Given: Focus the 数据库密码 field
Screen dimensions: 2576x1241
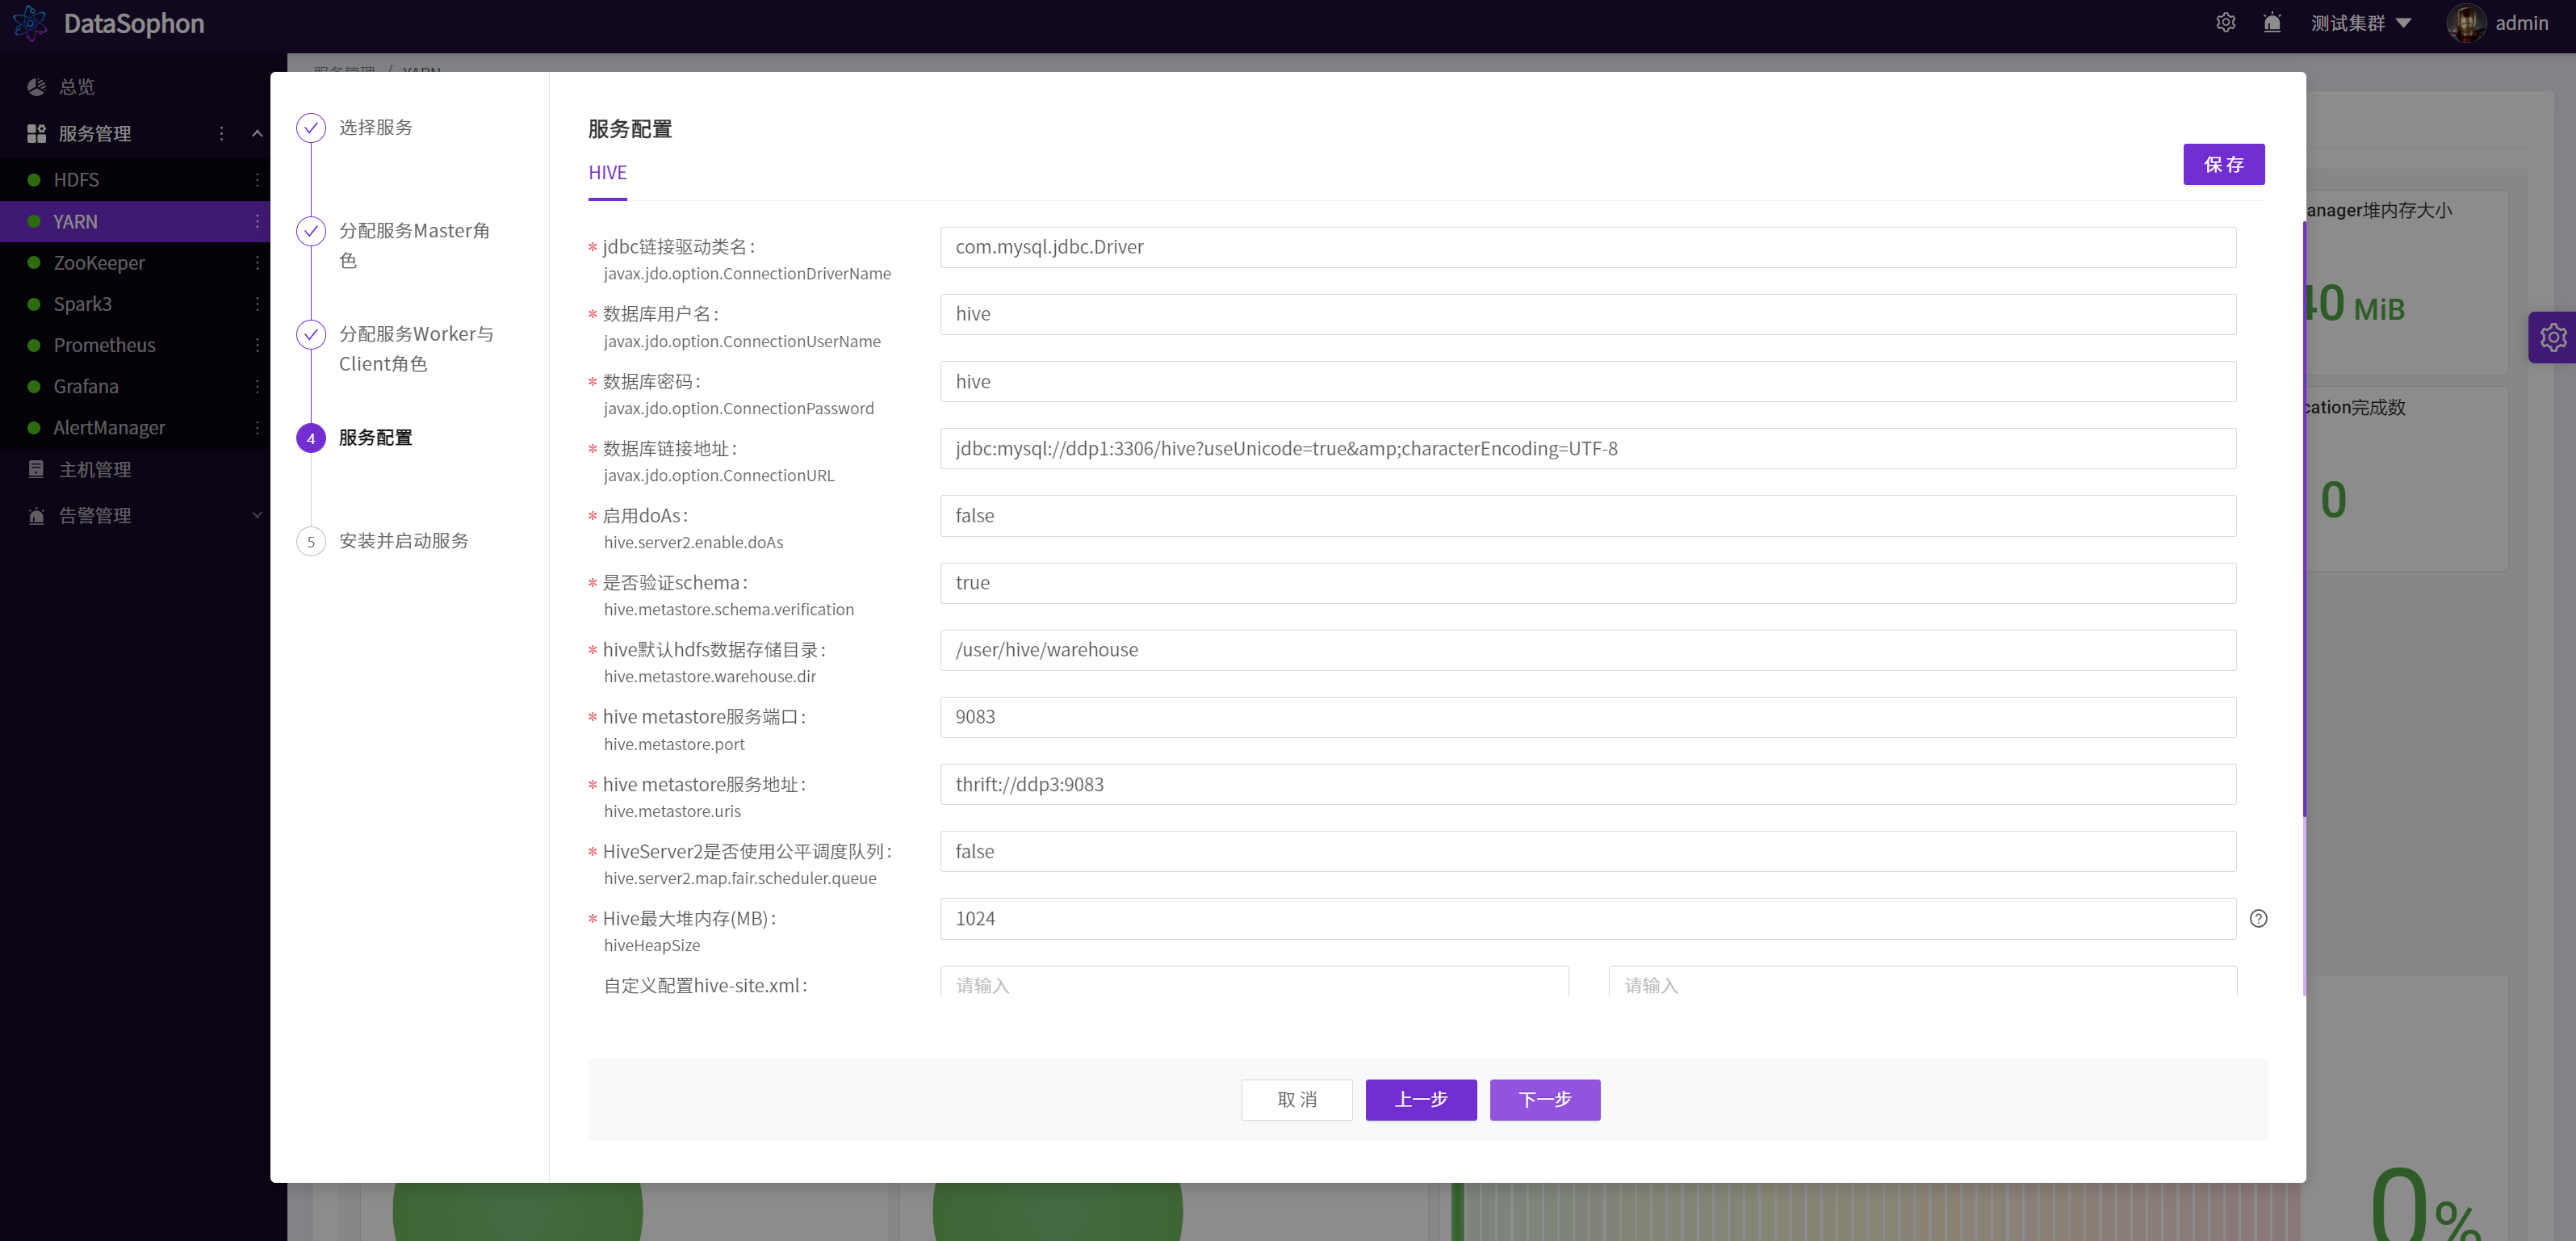Looking at the screenshot, I should pos(1587,381).
